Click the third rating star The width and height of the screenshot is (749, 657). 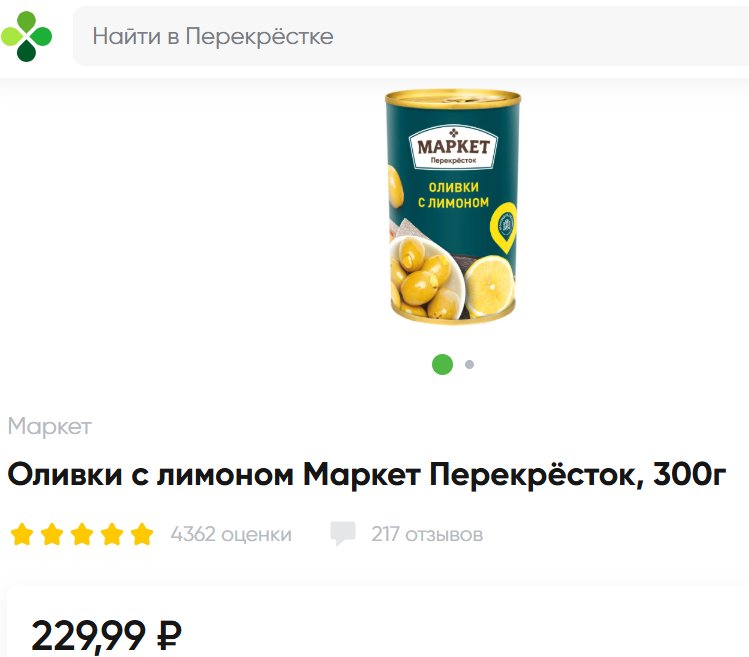coord(82,534)
